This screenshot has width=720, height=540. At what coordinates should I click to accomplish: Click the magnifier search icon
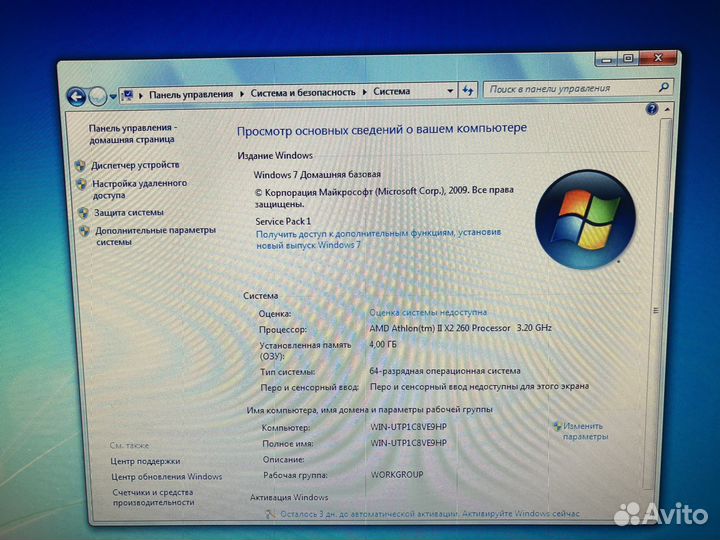point(664,86)
